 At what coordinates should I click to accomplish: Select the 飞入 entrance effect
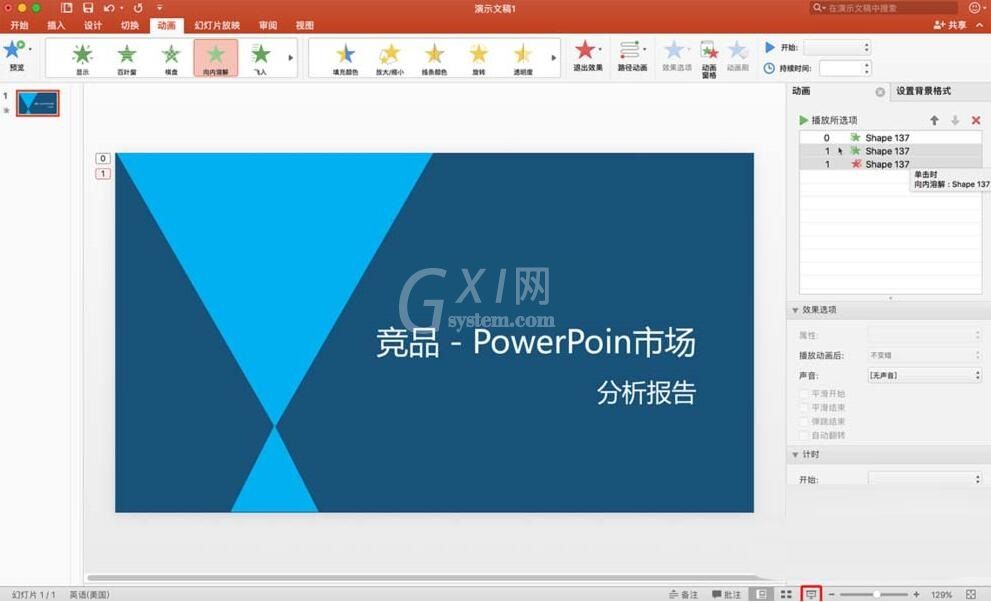click(x=260, y=57)
